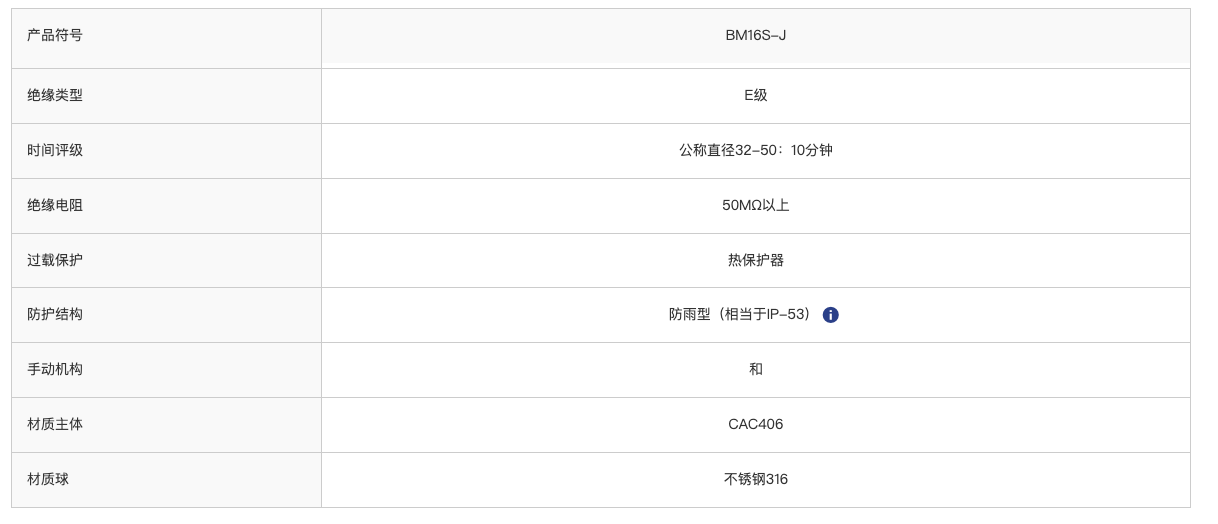The width and height of the screenshot is (1218, 524).
Task: Select the 防护结构 label cell
Action: click(166, 315)
